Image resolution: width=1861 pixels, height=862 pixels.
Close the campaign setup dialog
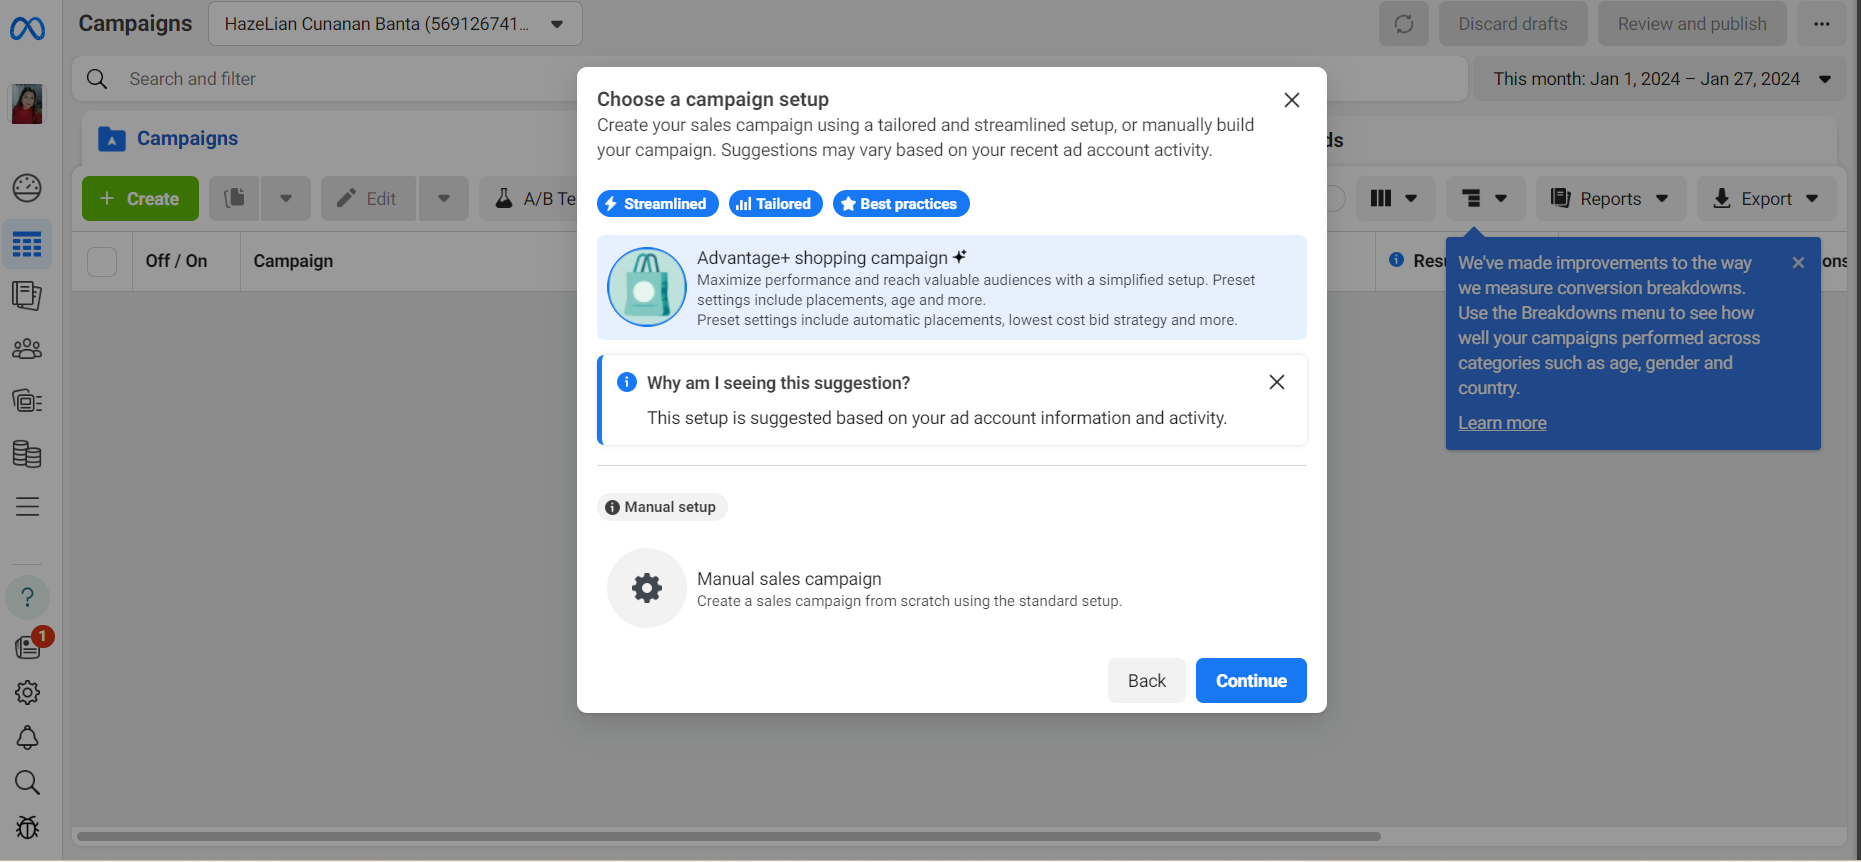(x=1292, y=100)
